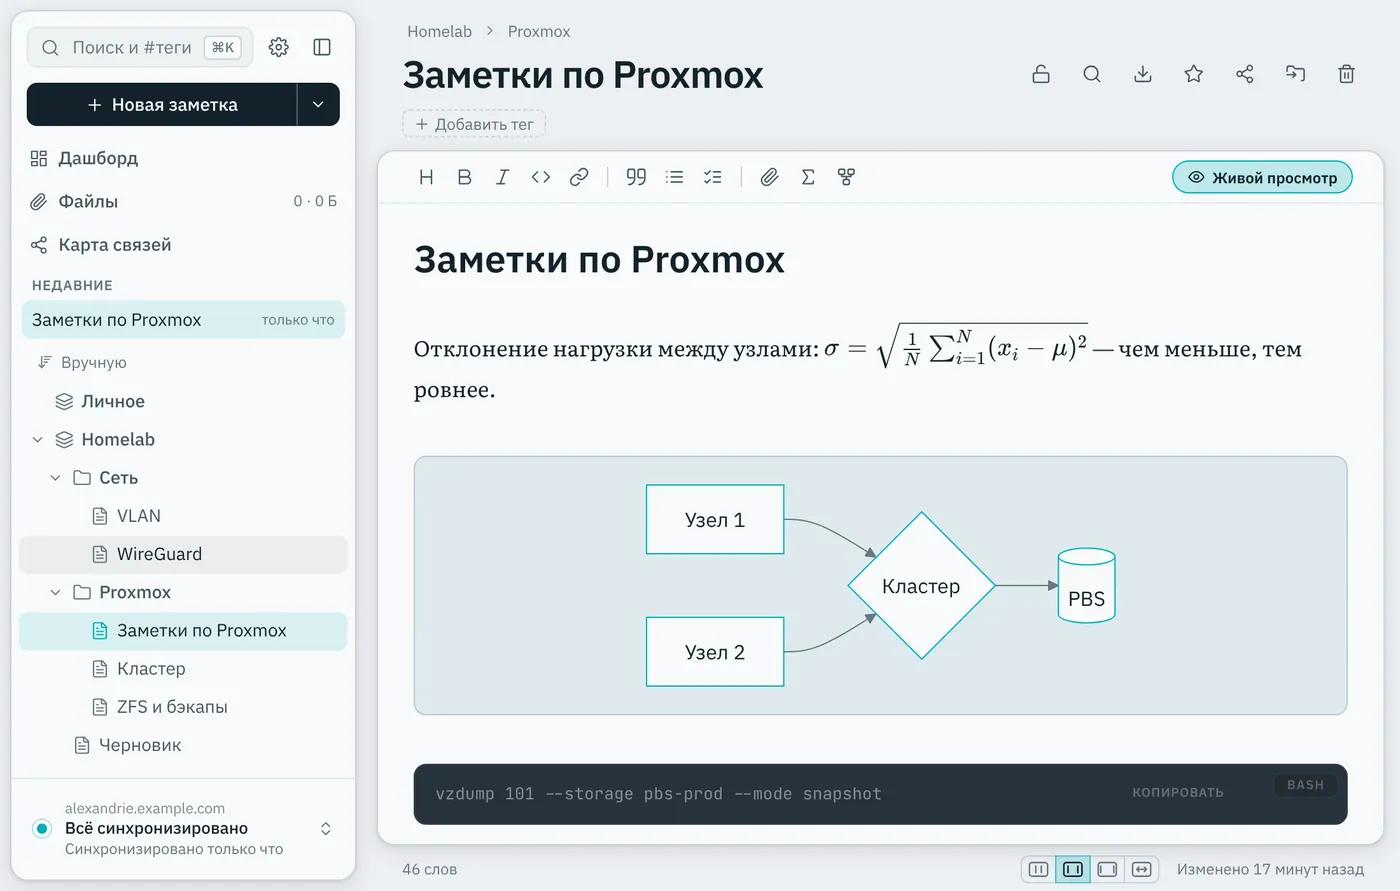The width and height of the screenshot is (1400, 891).
Task: Star the note as favorite
Action: tap(1194, 74)
